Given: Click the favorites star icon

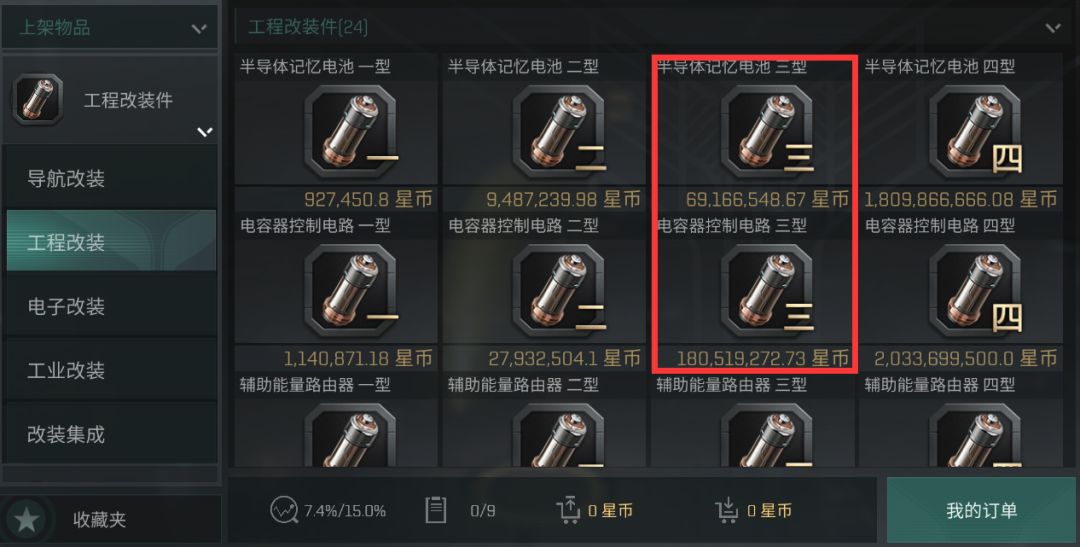Looking at the screenshot, I should pyautogui.click(x=26, y=519).
